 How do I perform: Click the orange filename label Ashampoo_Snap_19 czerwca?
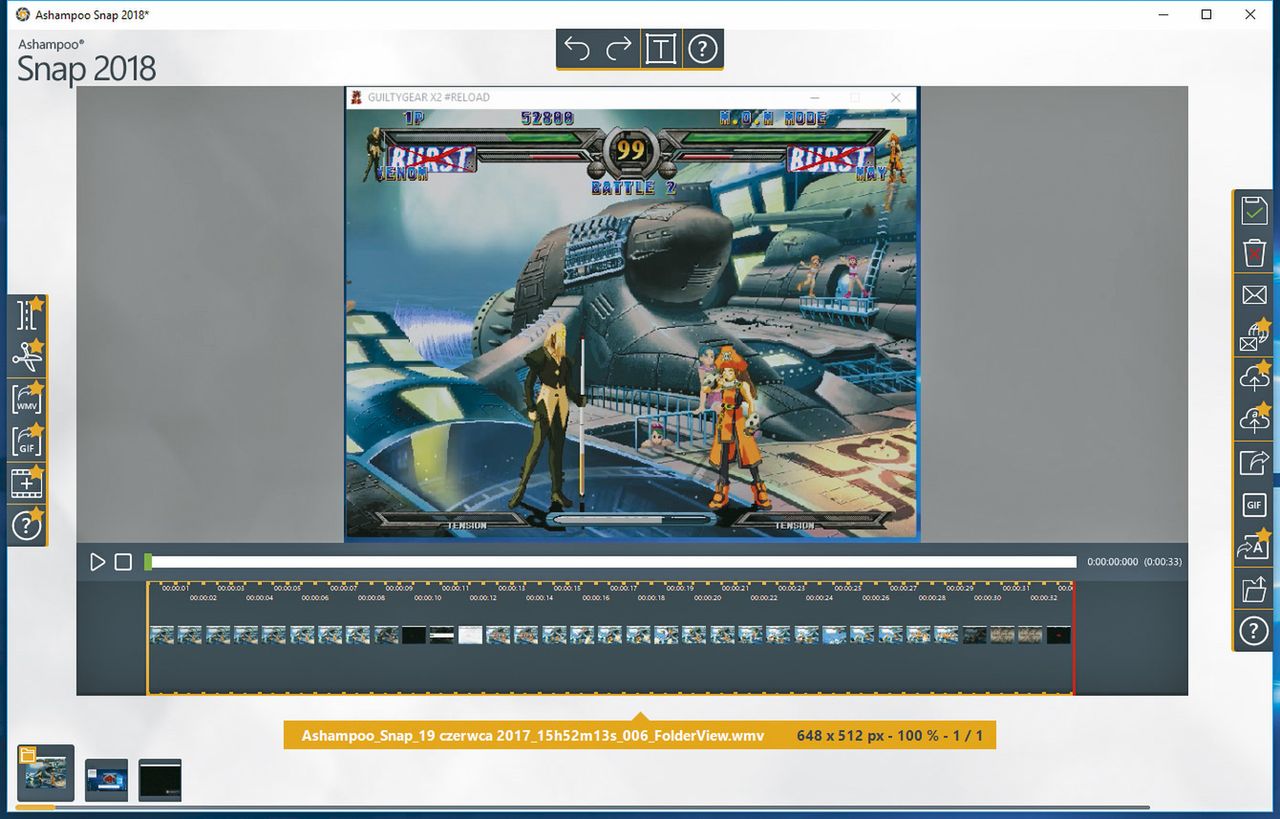(x=533, y=736)
